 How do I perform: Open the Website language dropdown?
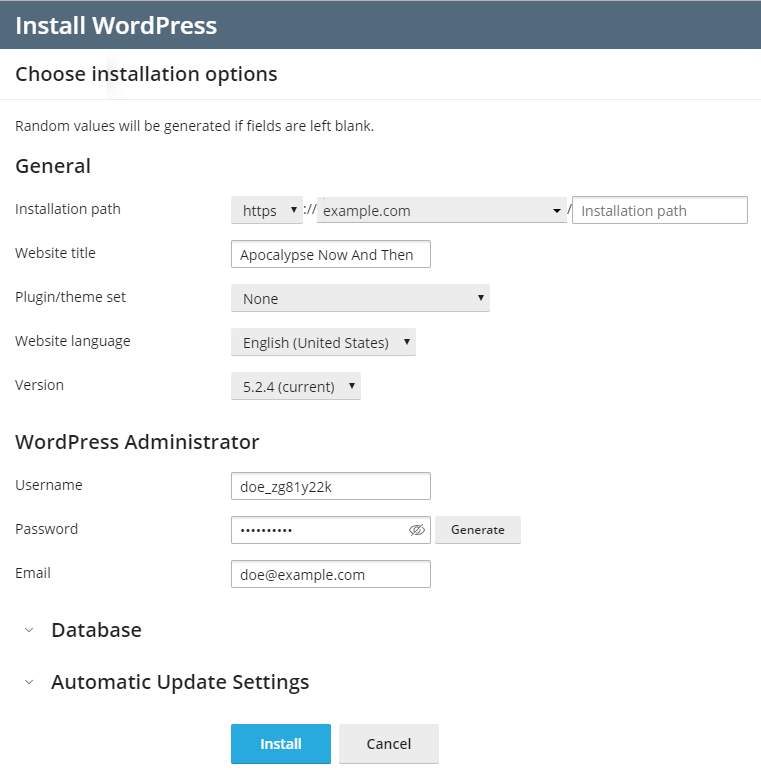(323, 342)
